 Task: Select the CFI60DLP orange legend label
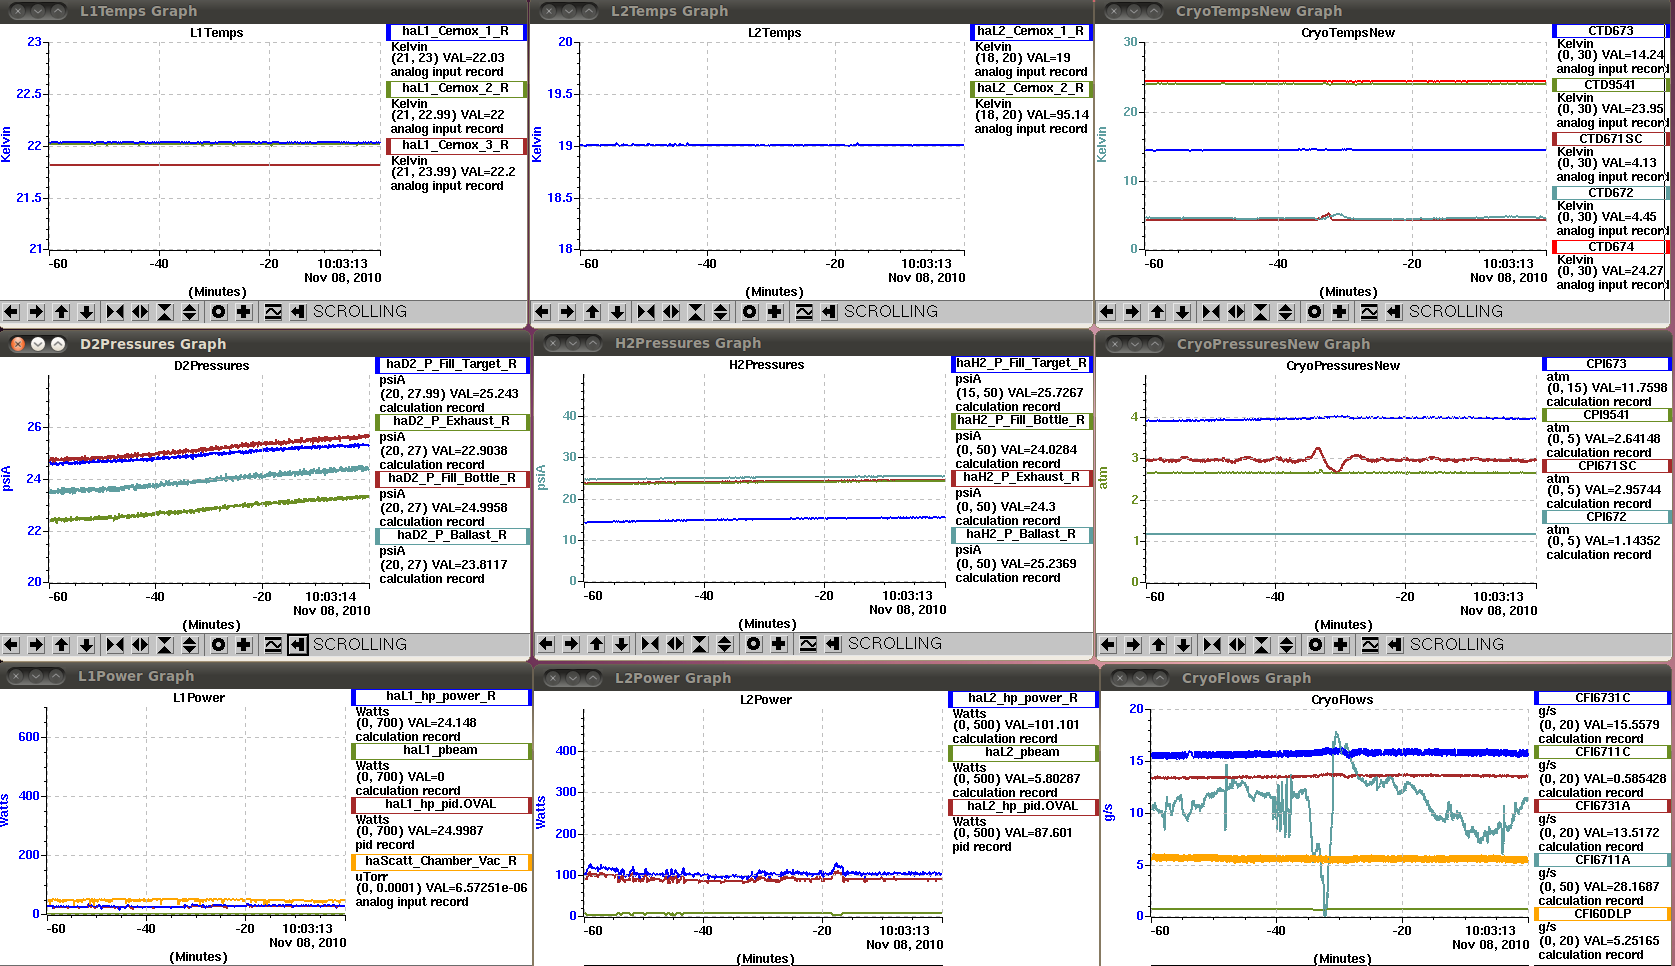[1603, 914]
